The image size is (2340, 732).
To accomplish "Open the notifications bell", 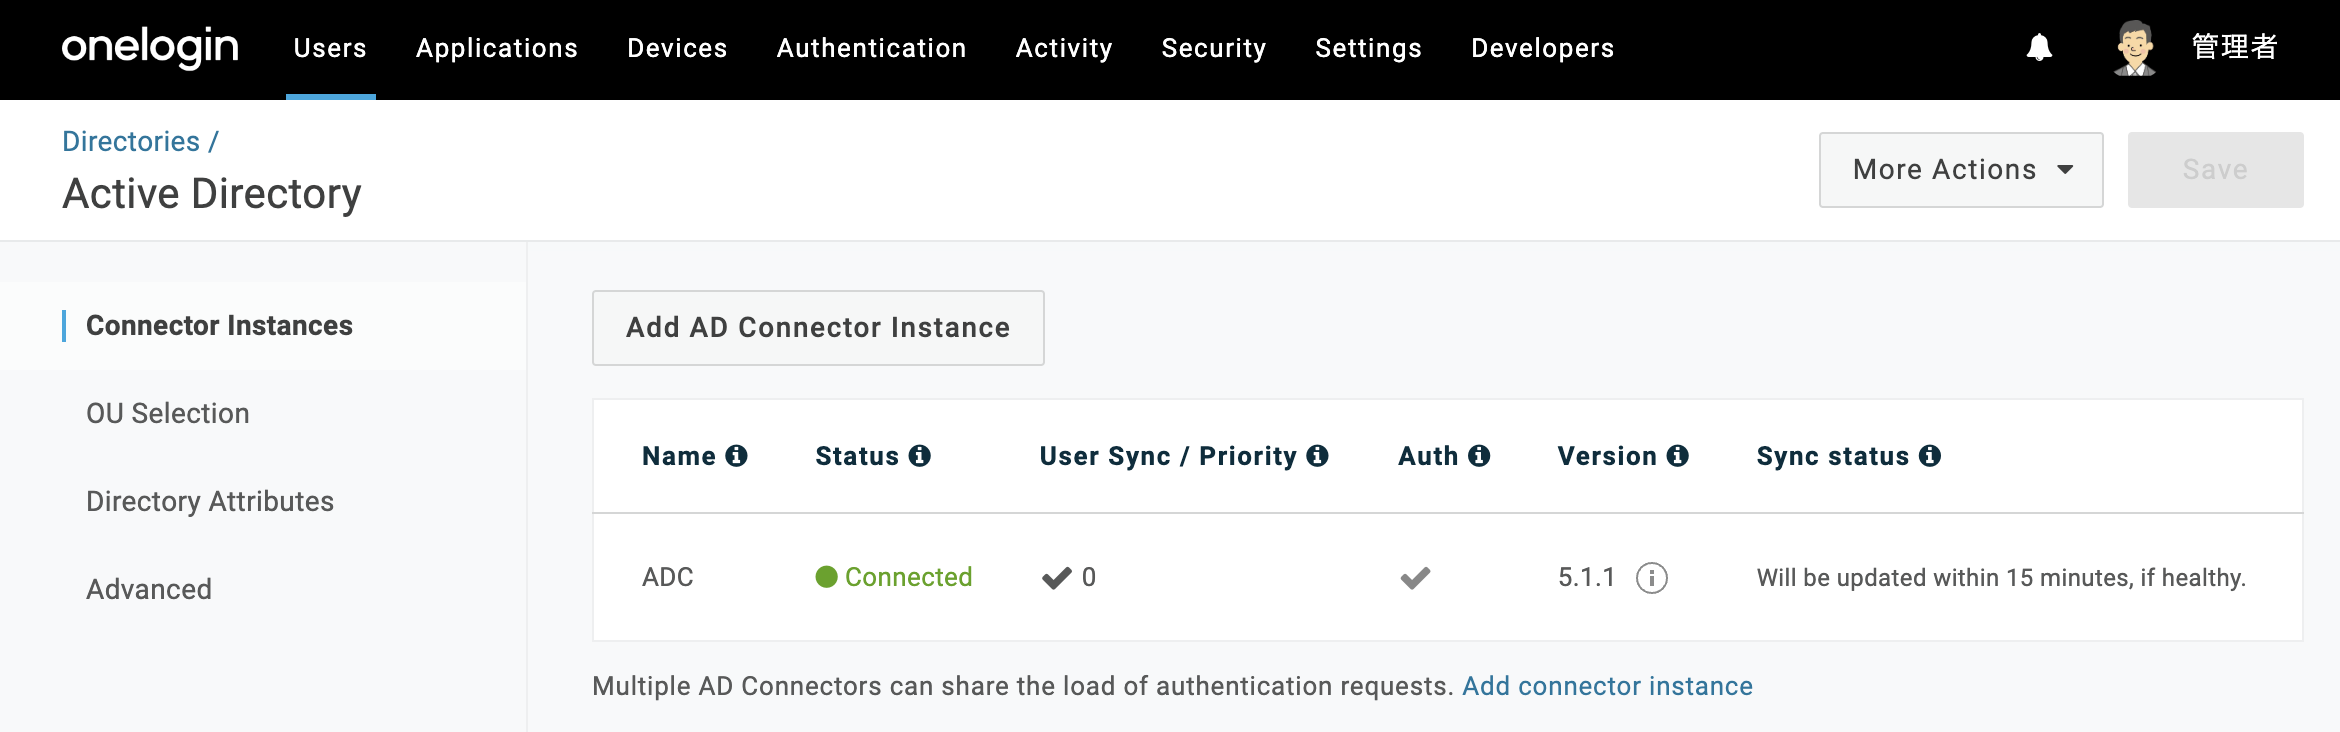I will 2039,48.
